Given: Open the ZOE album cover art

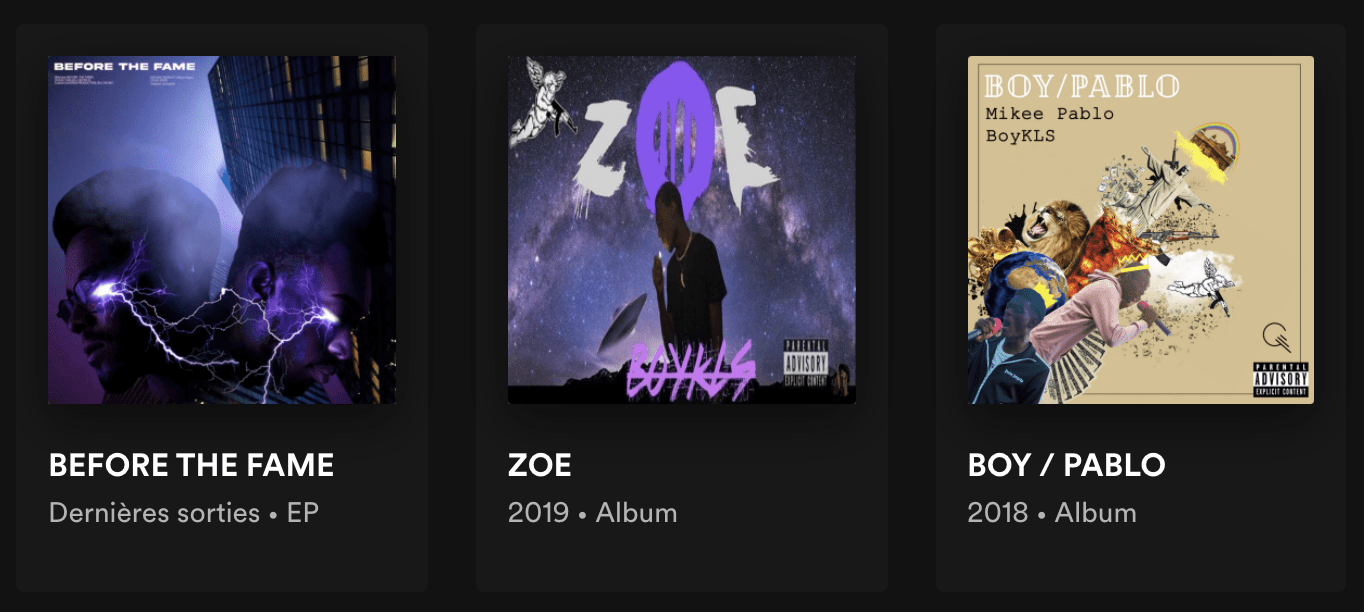Looking at the screenshot, I should pyautogui.click(x=682, y=230).
